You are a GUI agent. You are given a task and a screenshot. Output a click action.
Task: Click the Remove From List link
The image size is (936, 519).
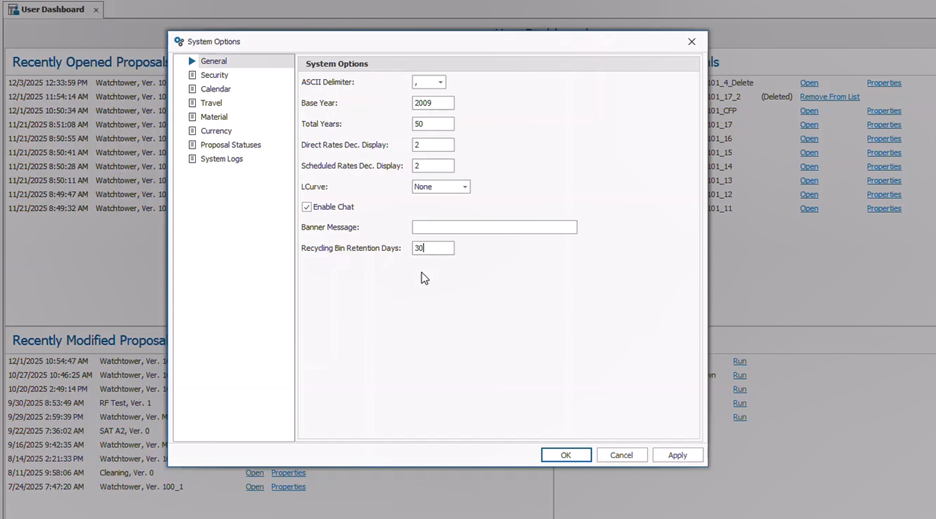[x=829, y=97]
